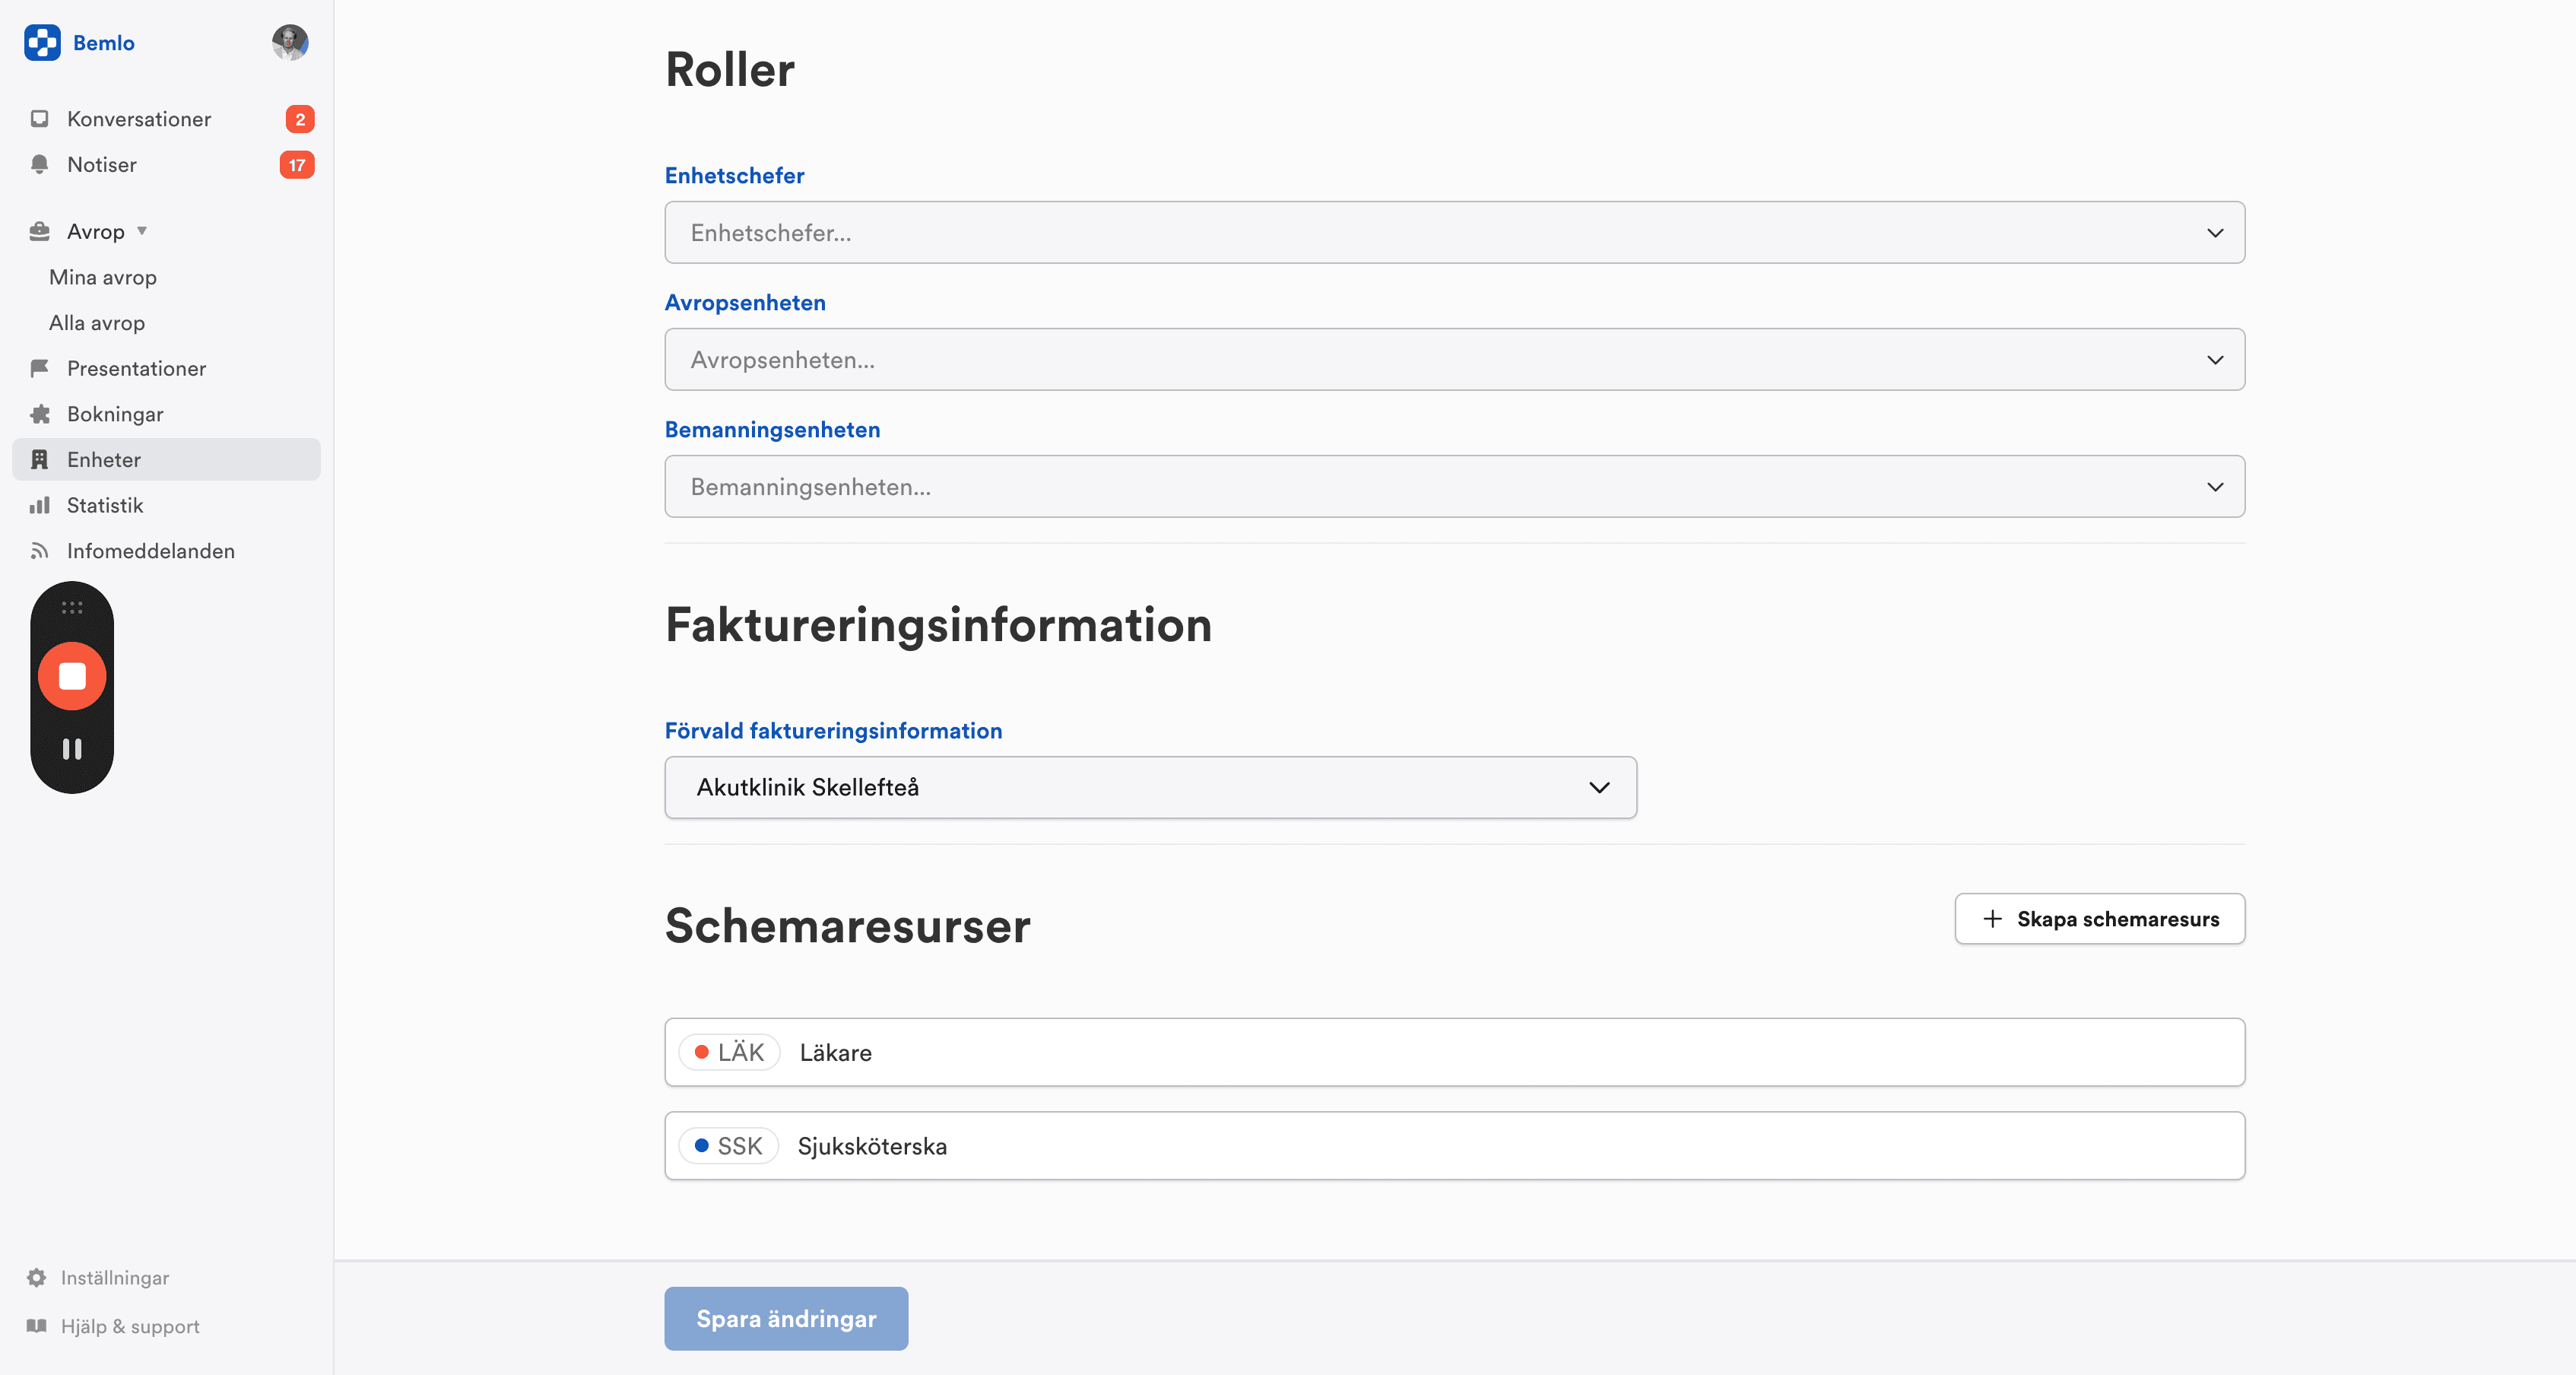Open Alla avrop
The image size is (2576, 1375).
tap(97, 322)
